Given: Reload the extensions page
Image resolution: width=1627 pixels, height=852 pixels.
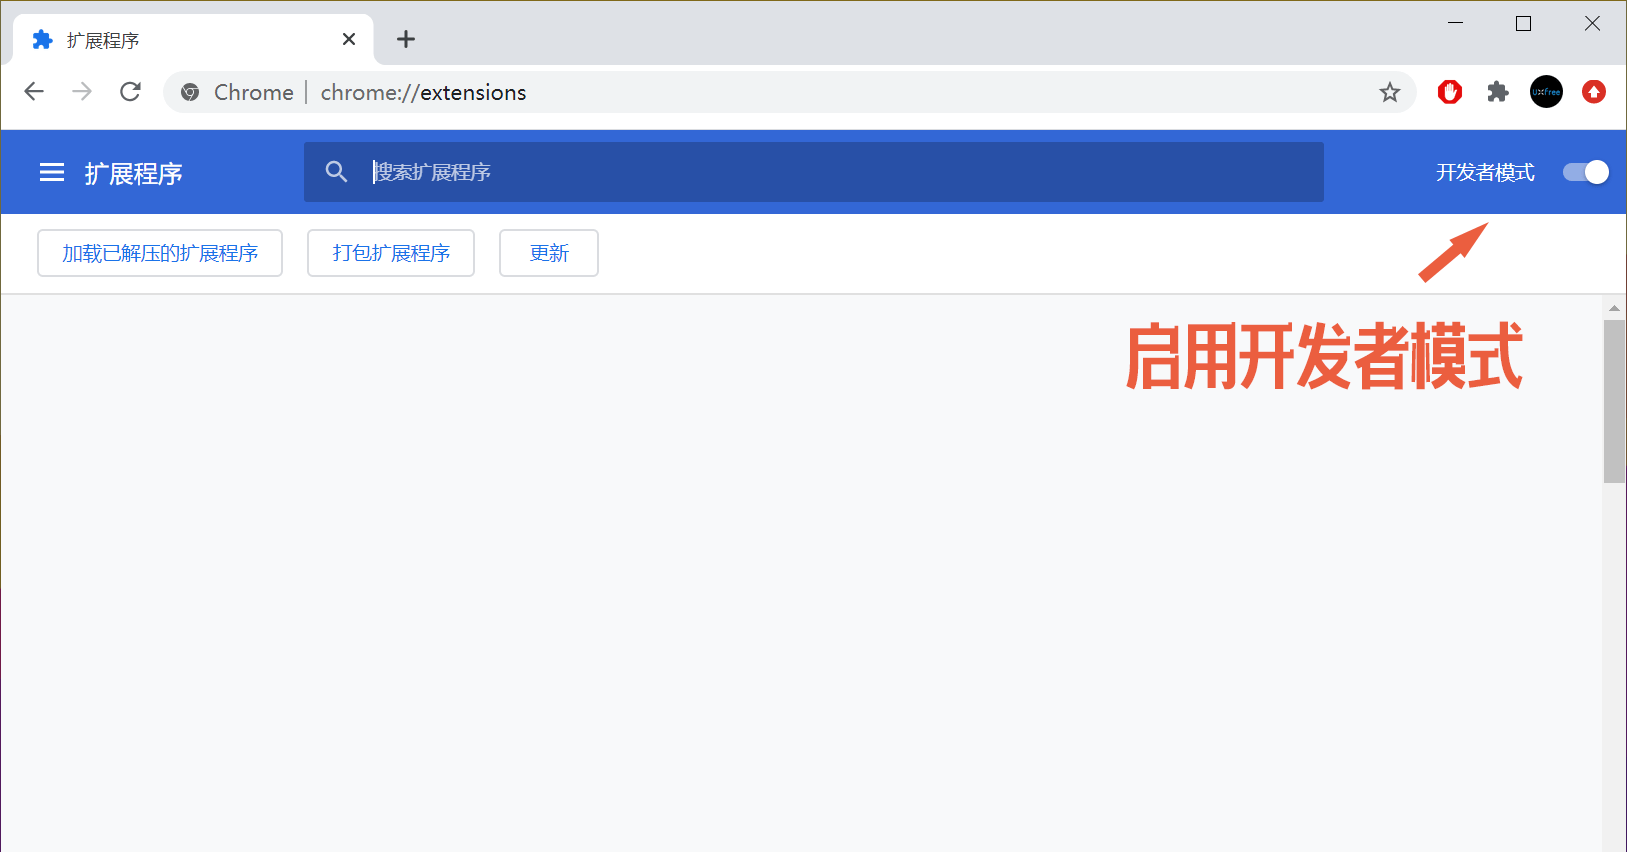Looking at the screenshot, I should coord(130,92).
